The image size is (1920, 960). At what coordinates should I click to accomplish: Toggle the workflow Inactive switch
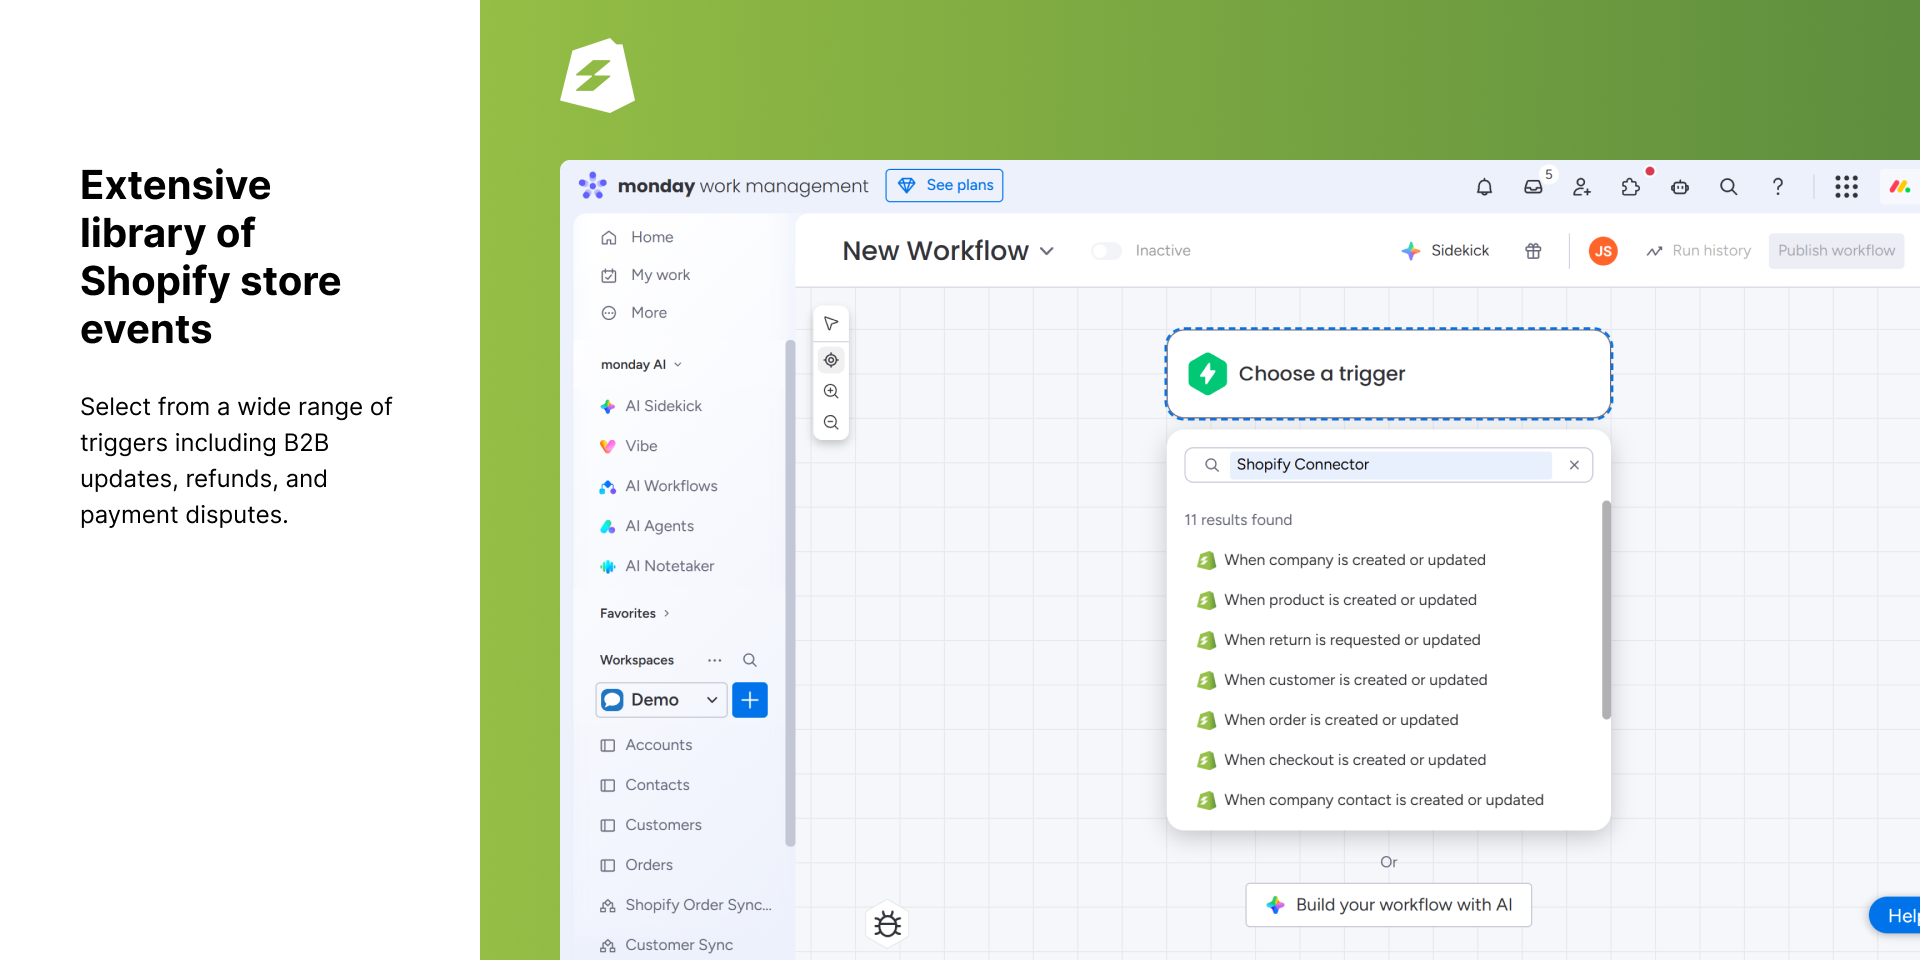(1107, 251)
